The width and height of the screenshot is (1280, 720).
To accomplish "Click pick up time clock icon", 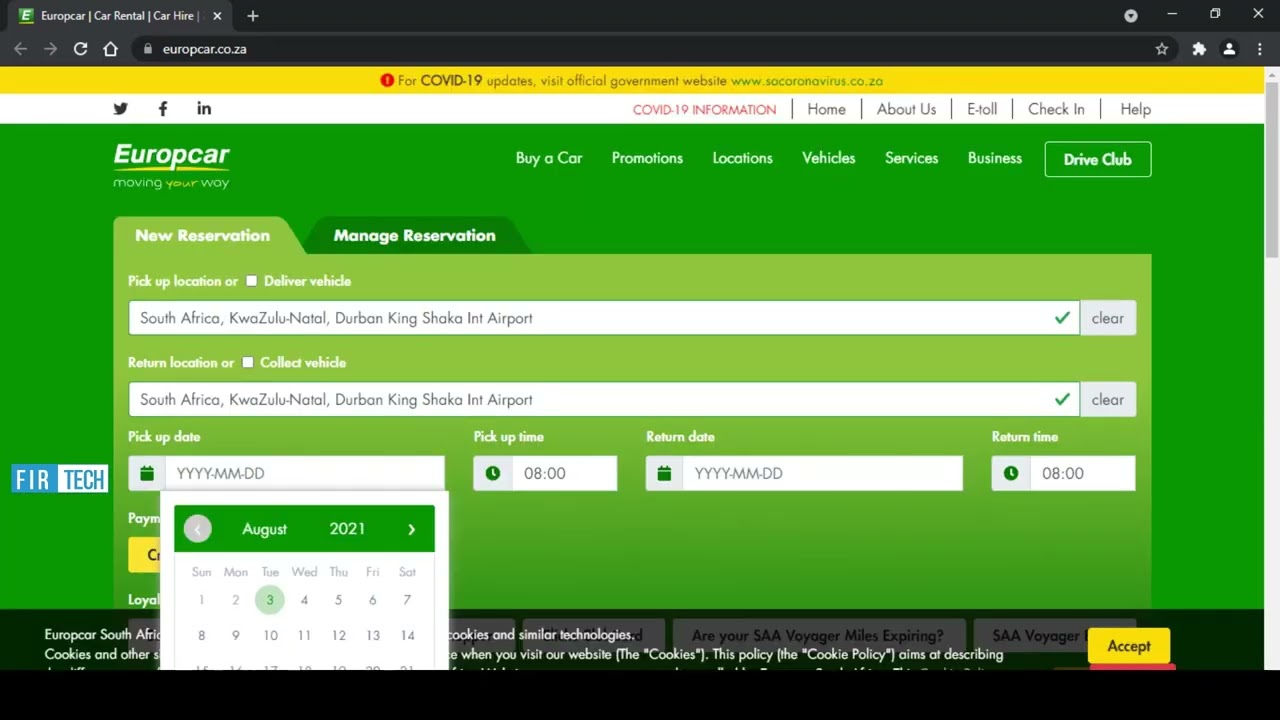I will [x=493, y=473].
